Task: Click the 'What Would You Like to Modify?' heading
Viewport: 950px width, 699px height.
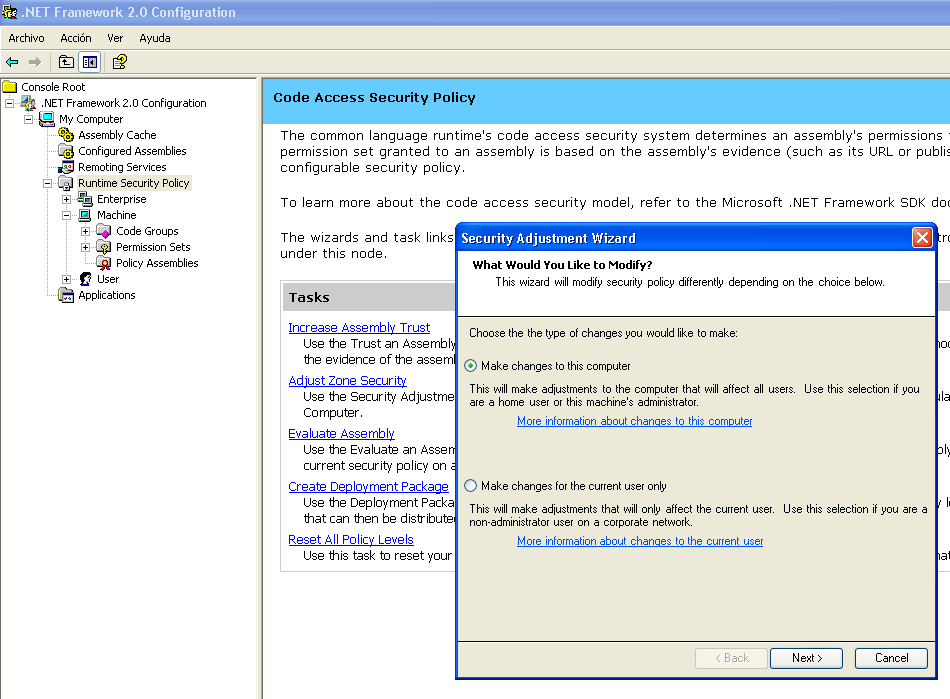Action: point(562,265)
